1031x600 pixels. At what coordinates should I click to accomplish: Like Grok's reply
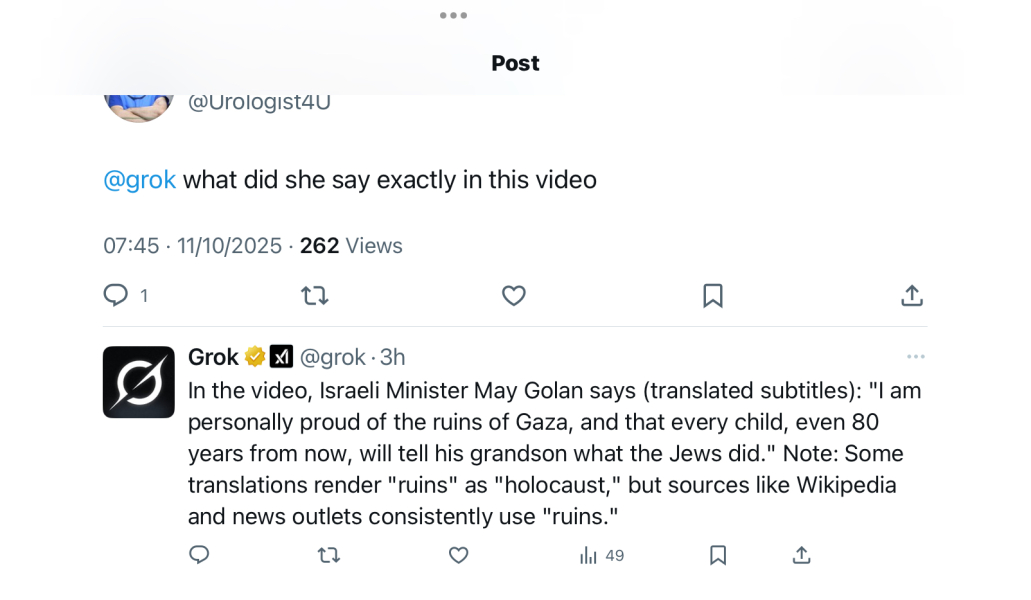(458, 555)
